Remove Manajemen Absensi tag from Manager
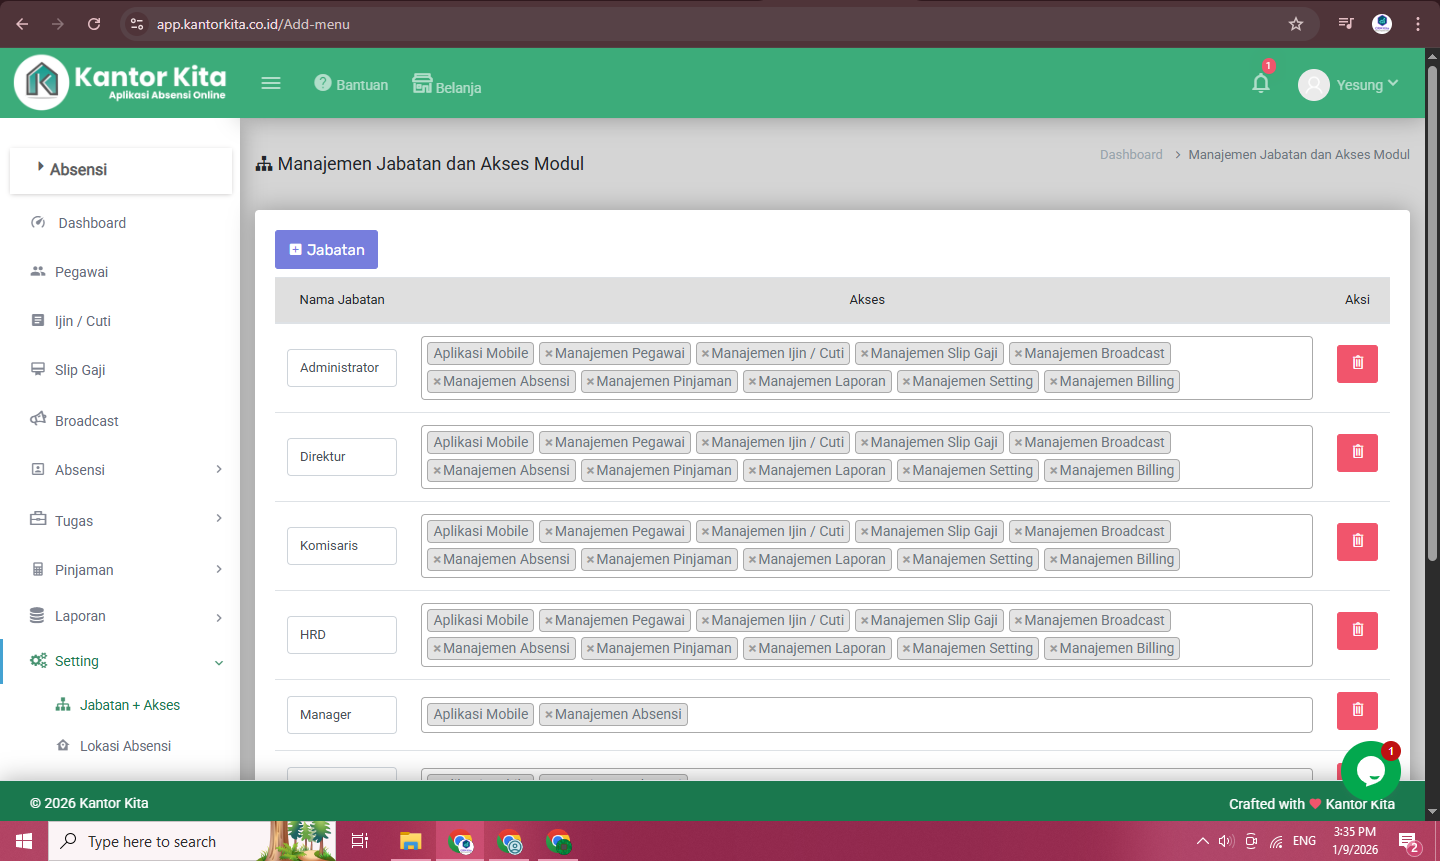Screen dimensions: 1440x861 tap(549, 715)
